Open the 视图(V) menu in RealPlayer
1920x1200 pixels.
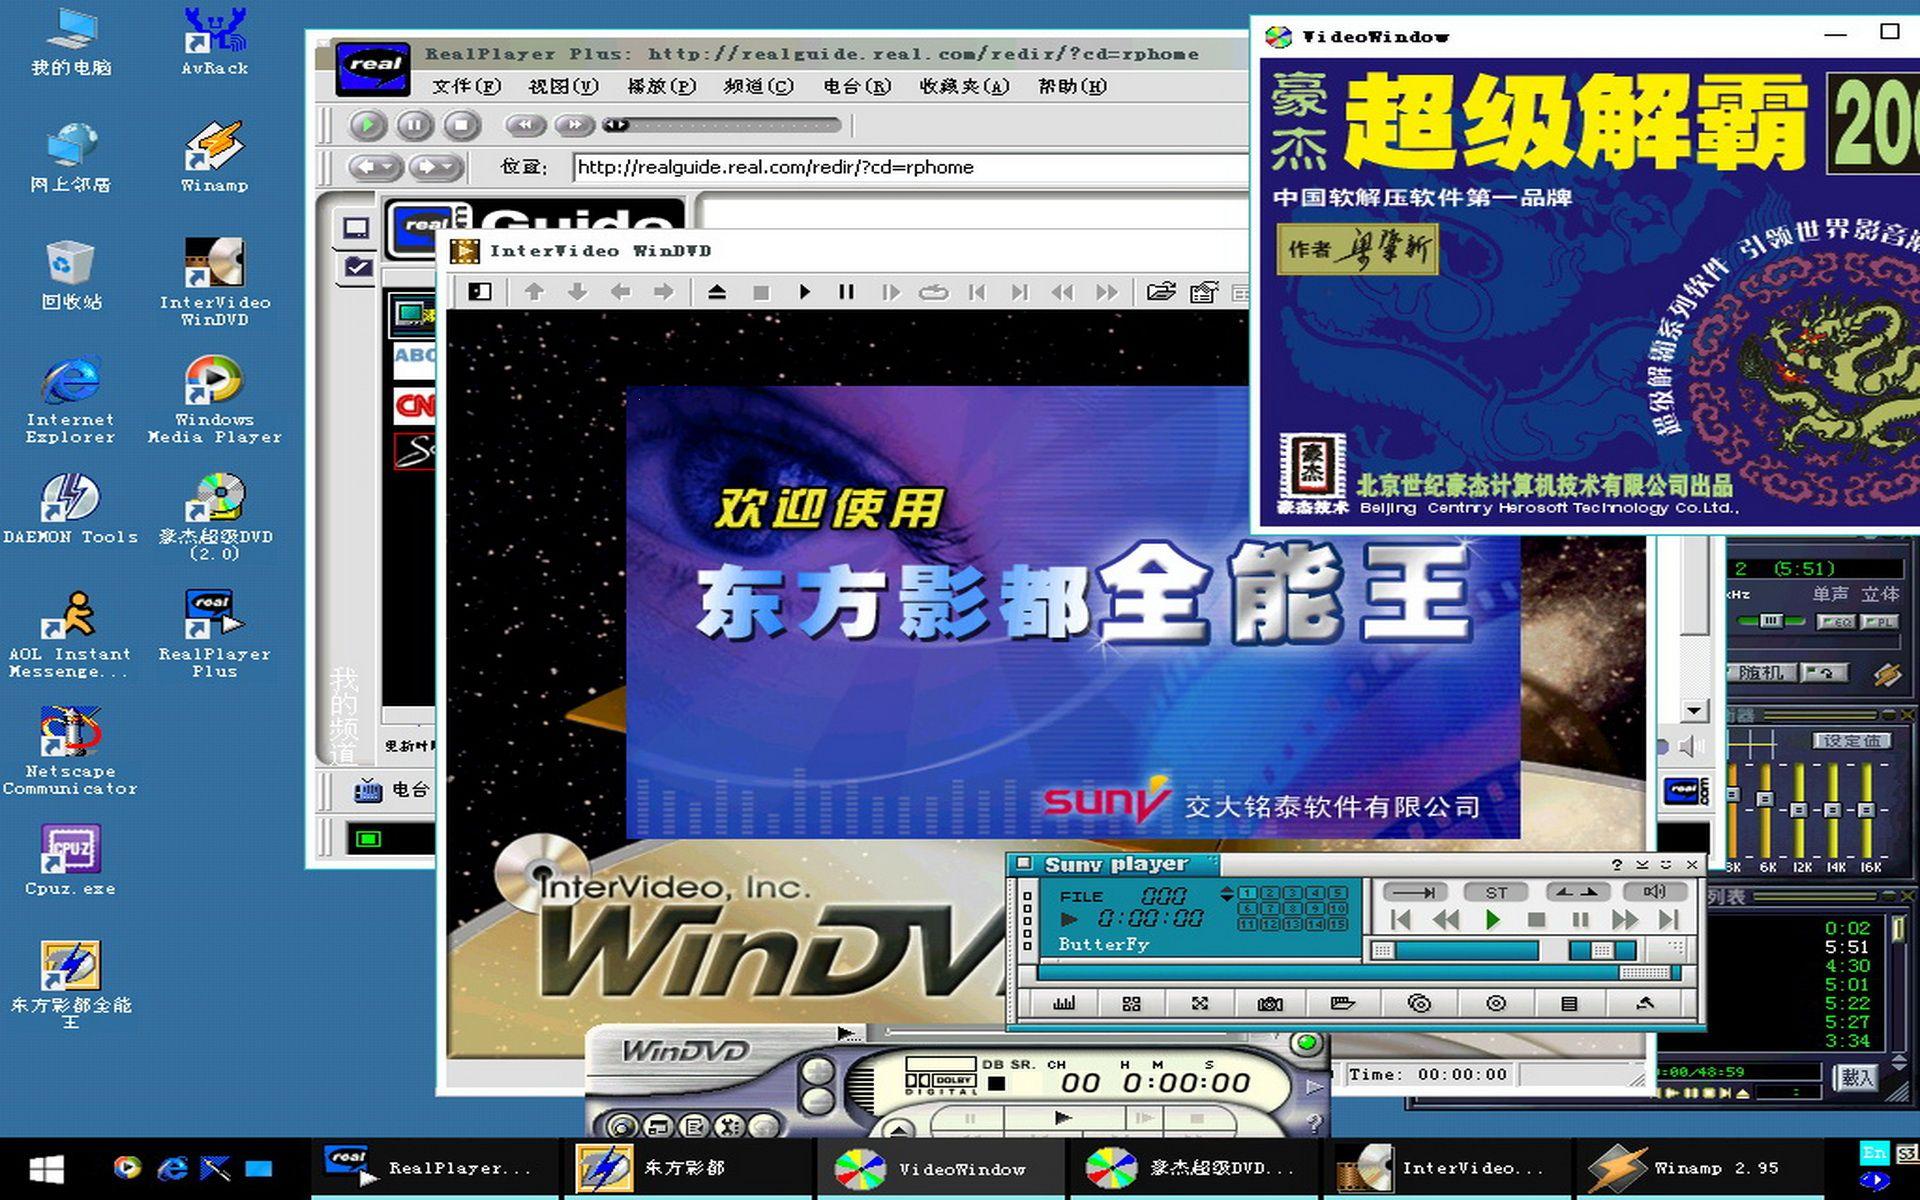coord(563,86)
